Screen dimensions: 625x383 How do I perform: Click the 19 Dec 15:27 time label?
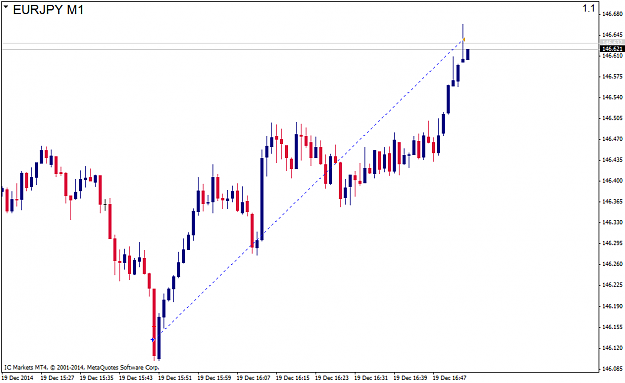pyautogui.click(x=57, y=378)
